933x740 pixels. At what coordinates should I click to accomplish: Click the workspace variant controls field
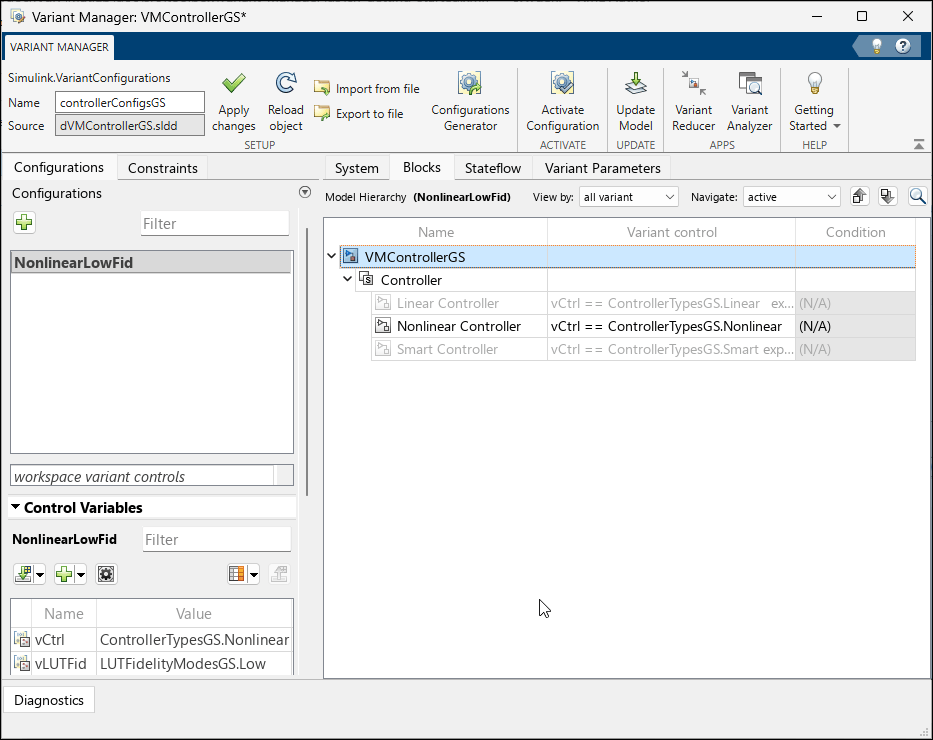[x=142, y=476]
